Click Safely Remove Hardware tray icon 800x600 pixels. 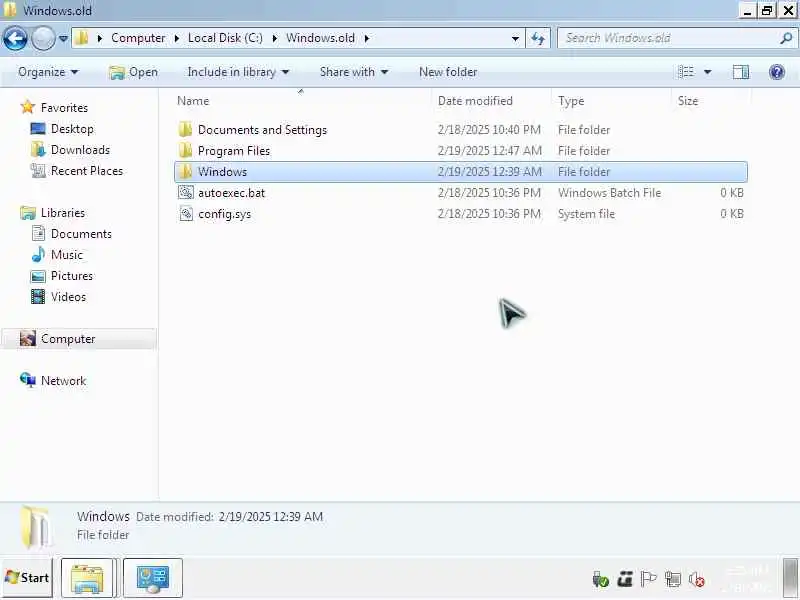600,580
